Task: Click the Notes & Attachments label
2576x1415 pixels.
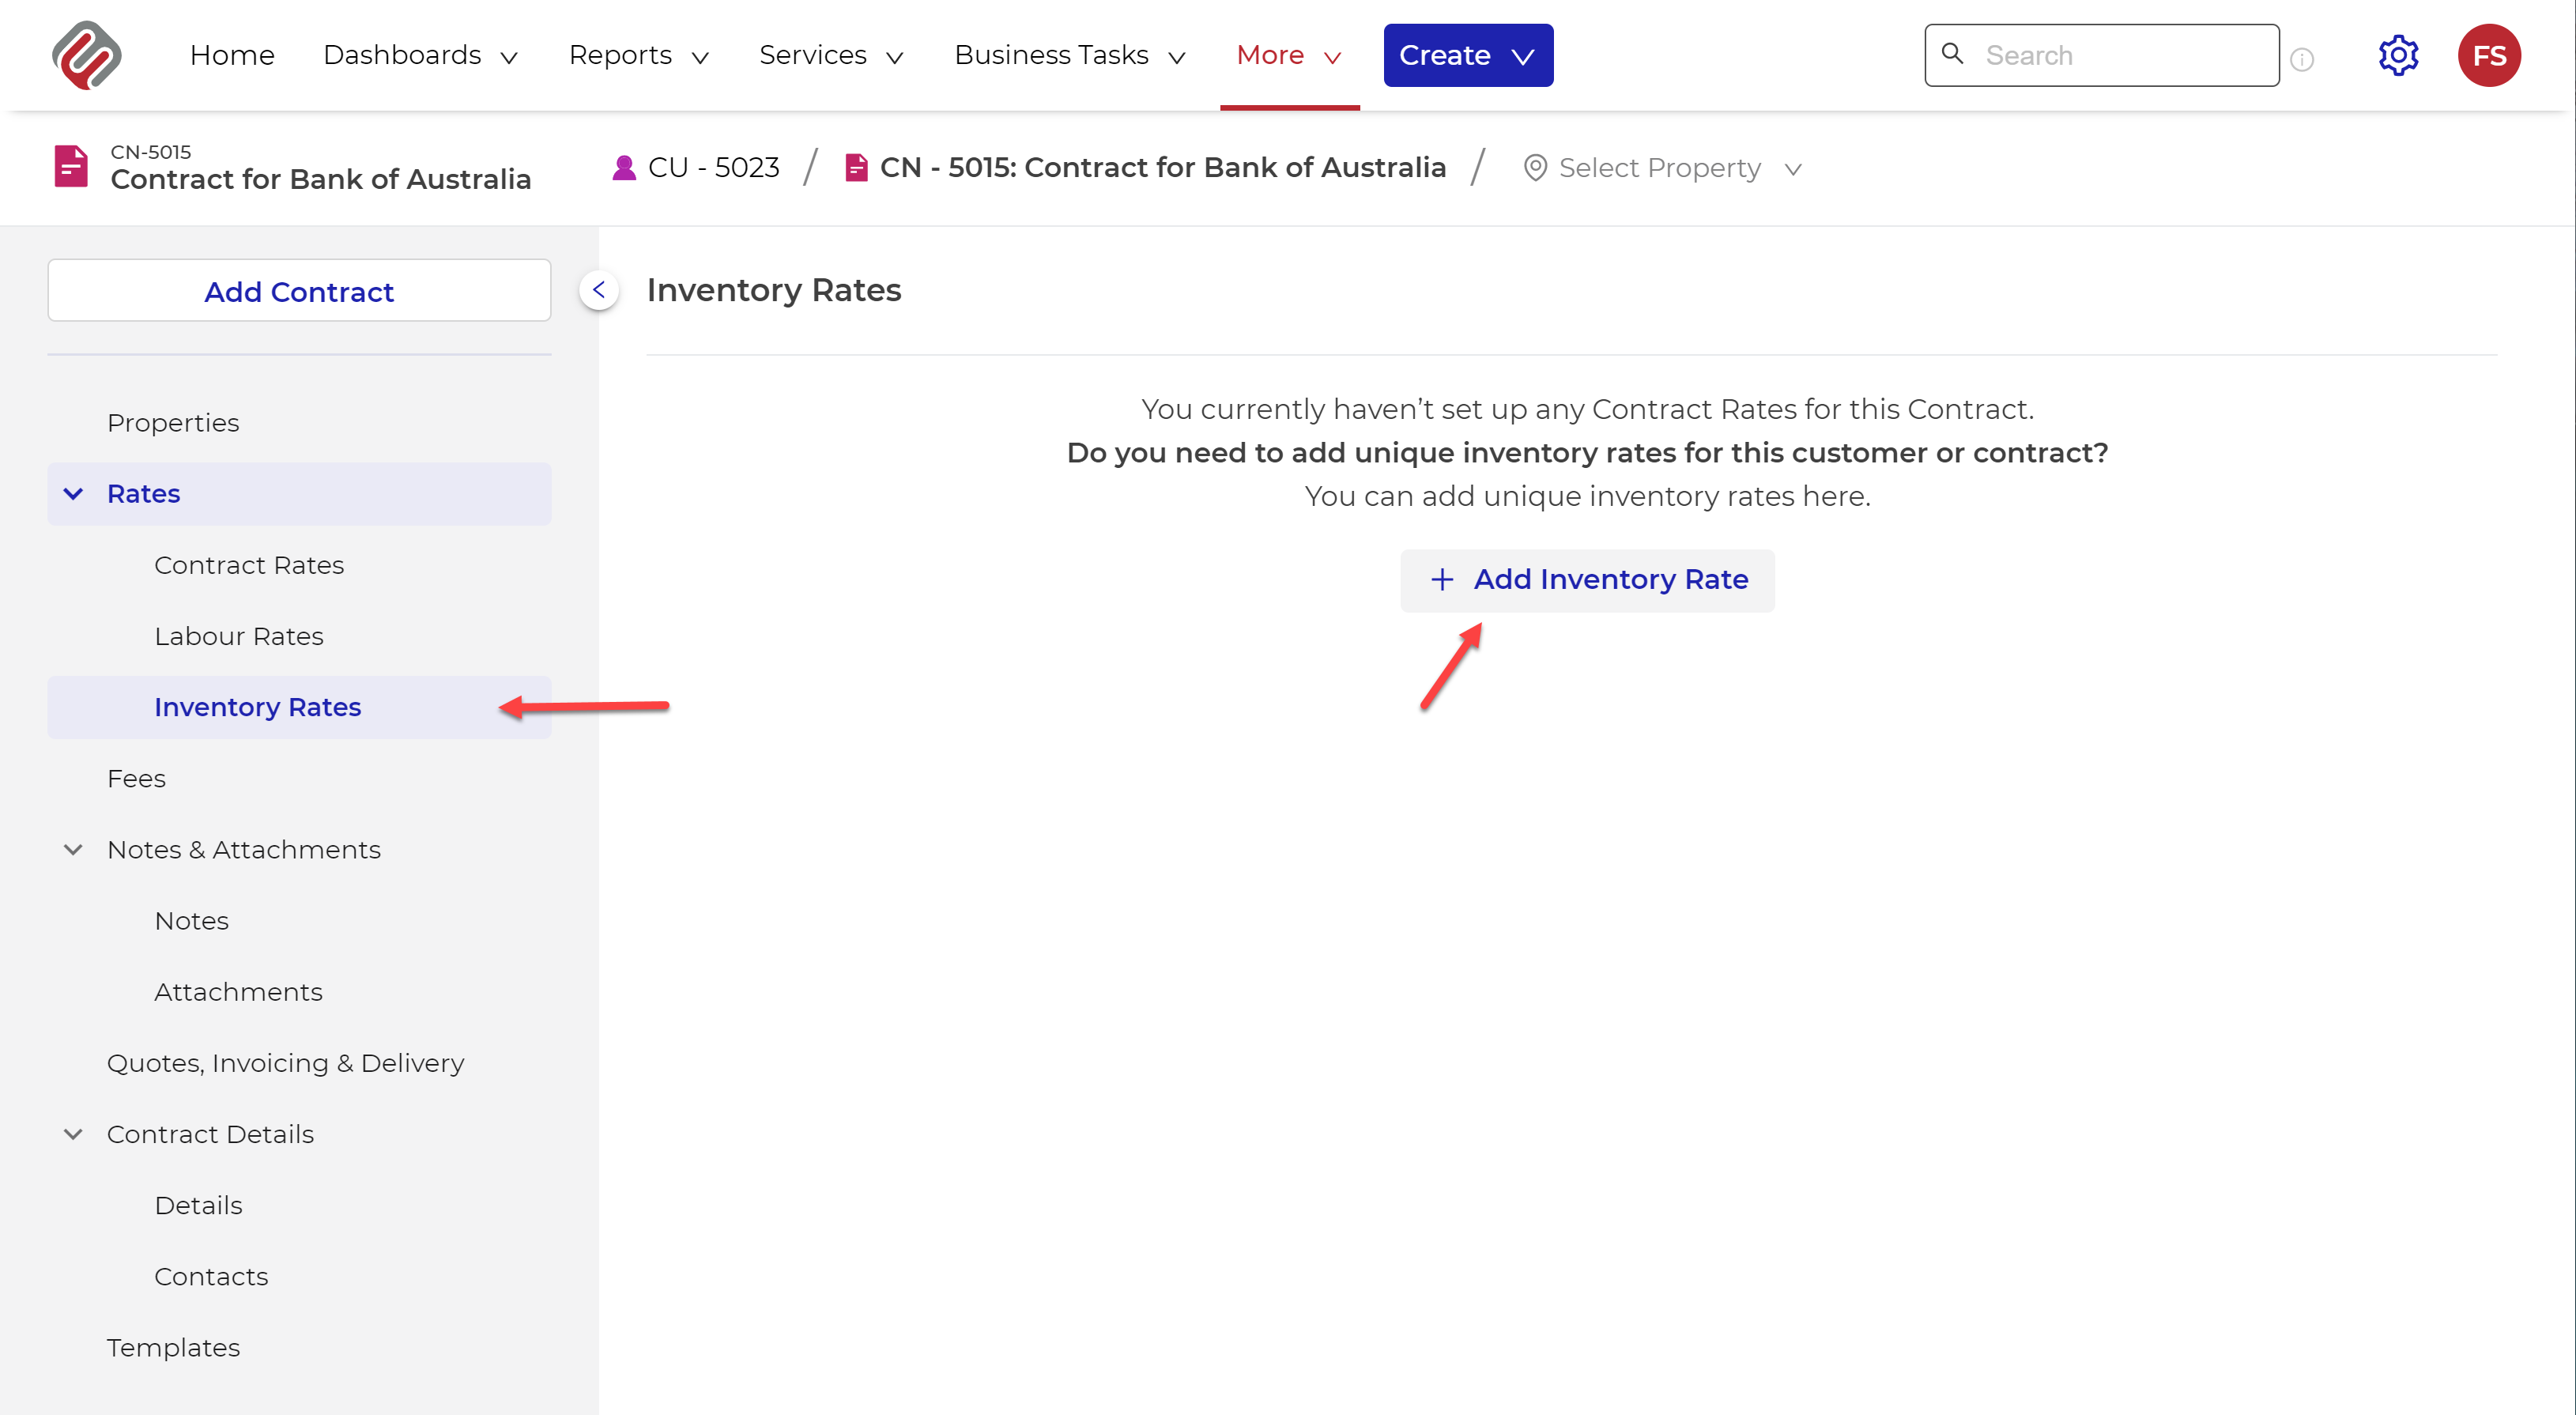Action: pos(243,849)
